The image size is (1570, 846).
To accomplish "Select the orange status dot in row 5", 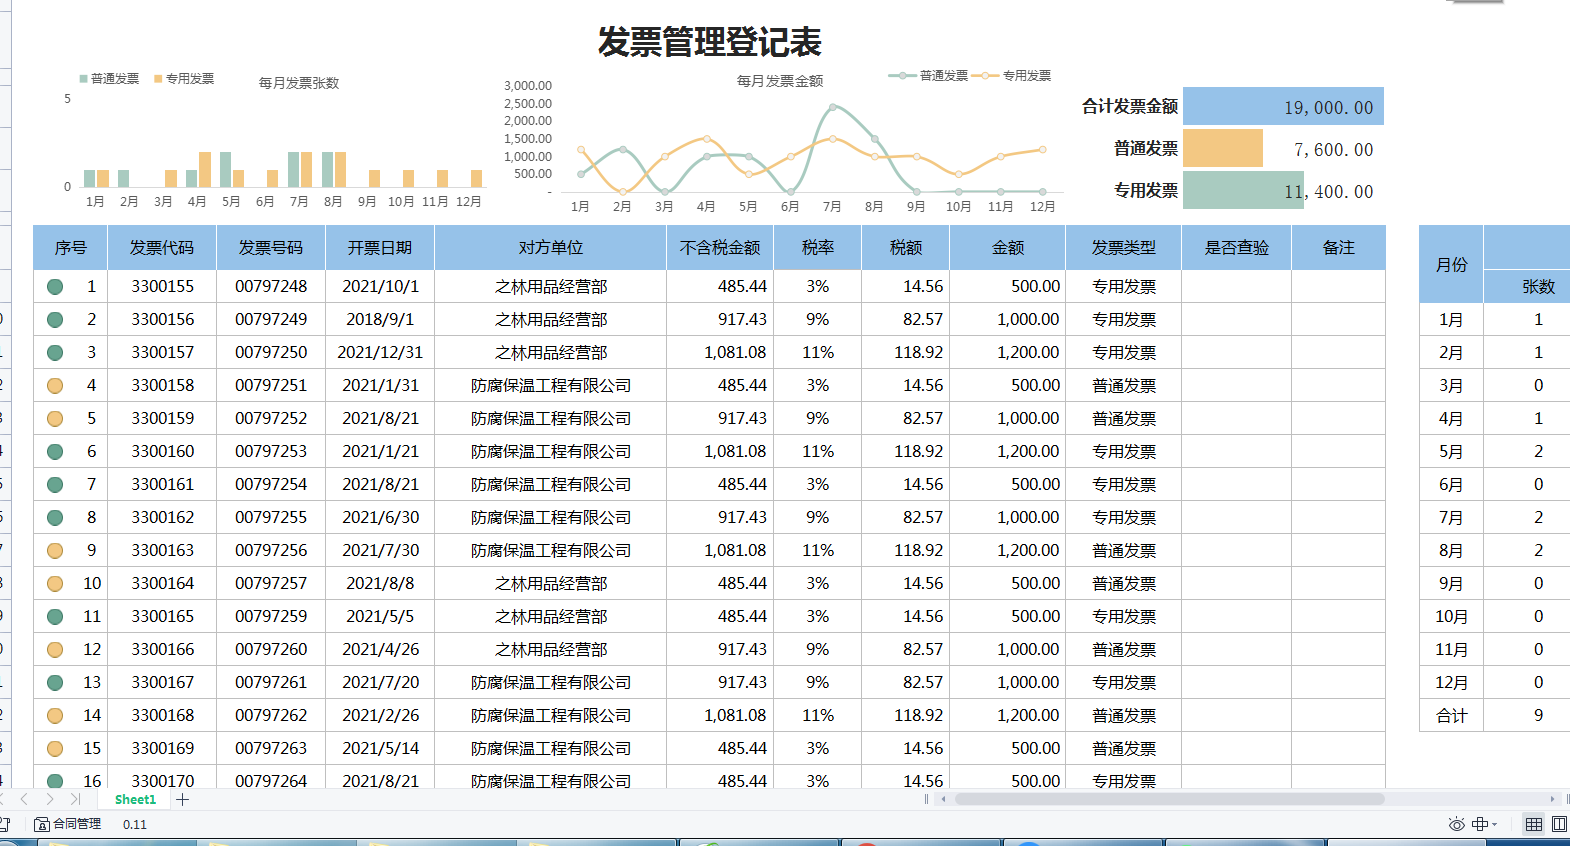I will pyautogui.click(x=55, y=419).
